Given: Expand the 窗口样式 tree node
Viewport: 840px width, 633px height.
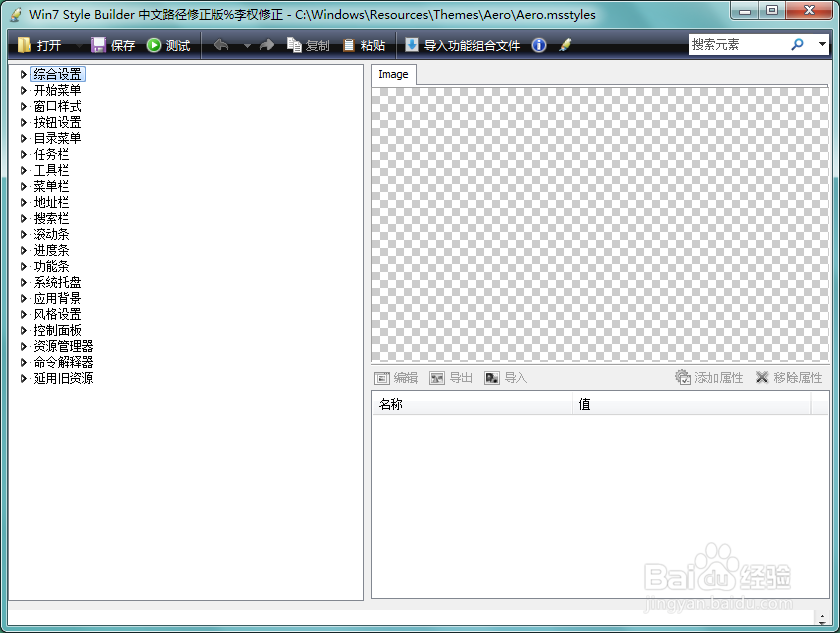Looking at the screenshot, I should coord(24,107).
